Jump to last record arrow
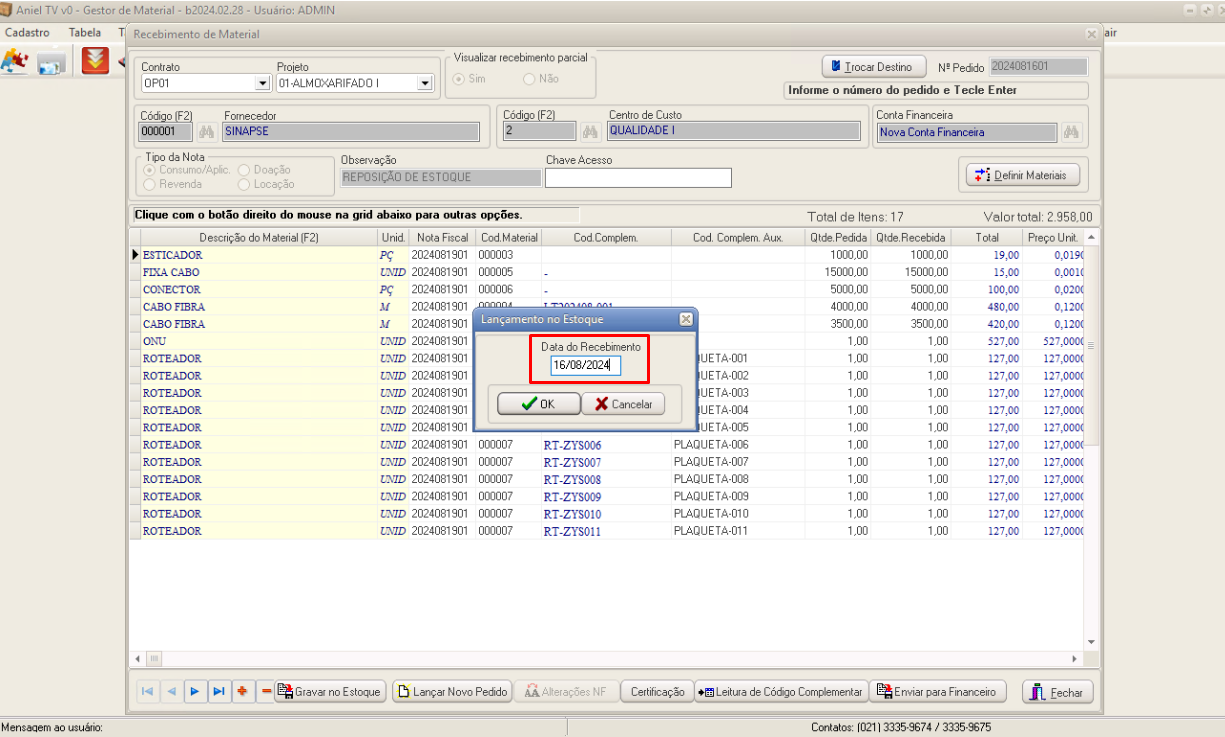Image resolution: width=1225 pixels, height=737 pixels. (218, 692)
